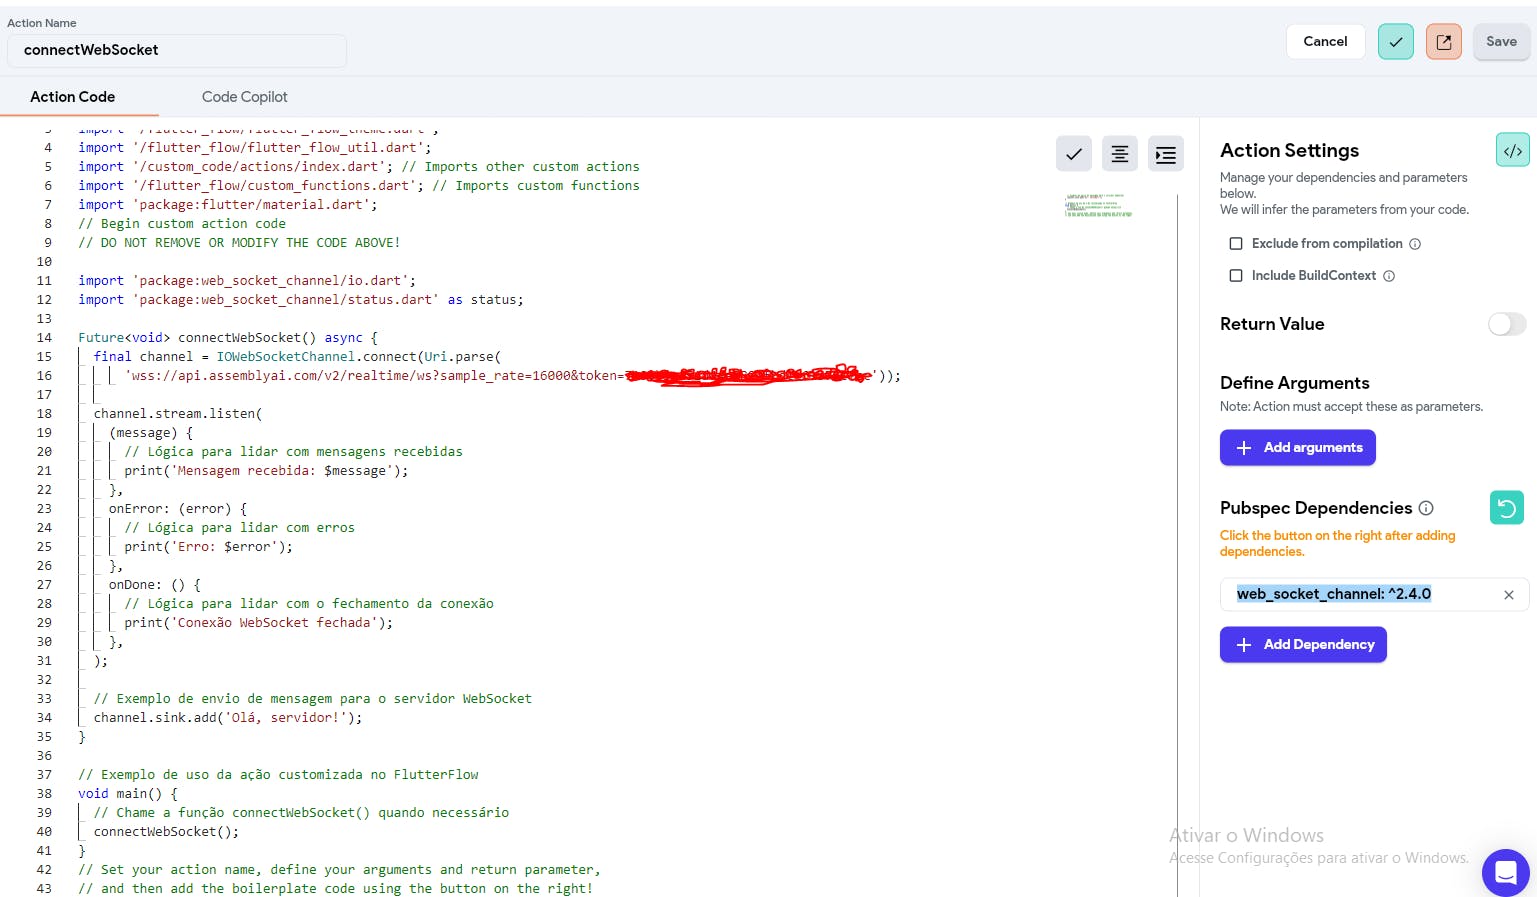Click the code checkmark validation icon

1073,154
